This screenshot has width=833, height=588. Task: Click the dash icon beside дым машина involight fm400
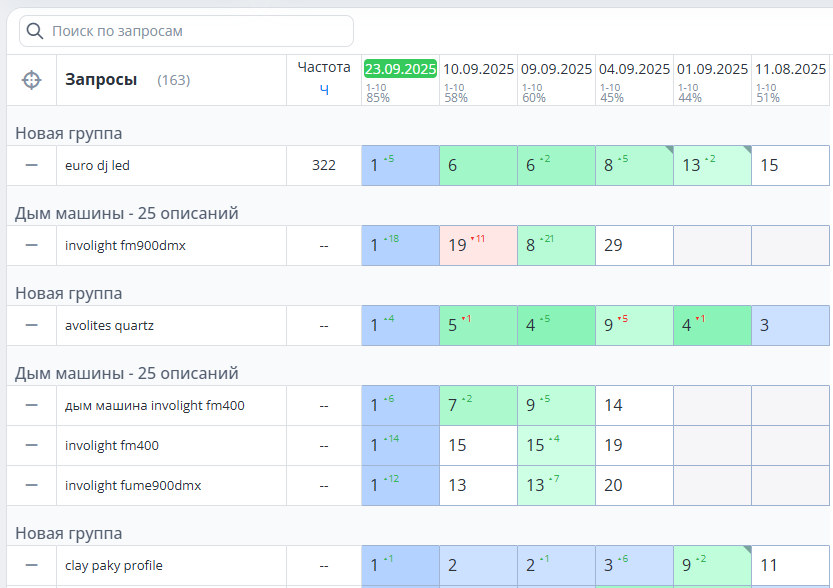(31, 405)
